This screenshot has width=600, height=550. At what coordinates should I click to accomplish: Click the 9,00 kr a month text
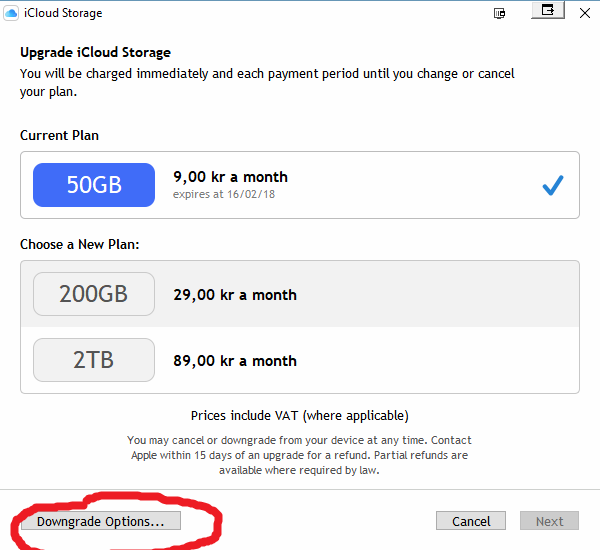(x=230, y=177)
